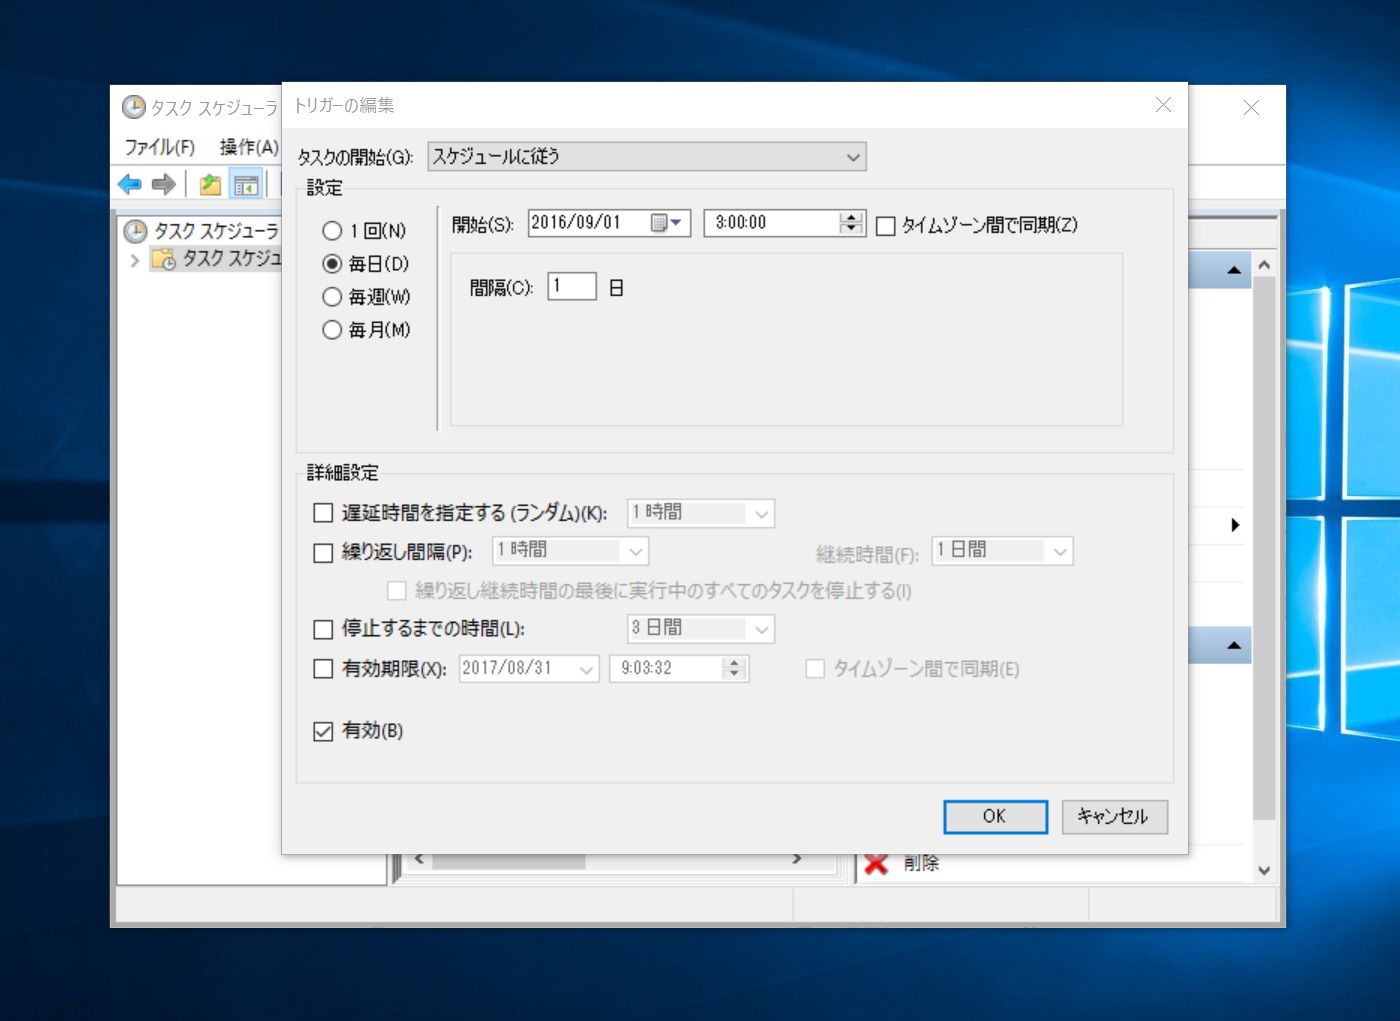Click the up-folder toolbar icon
1400x1021 pixels.
tap(210, 184)
